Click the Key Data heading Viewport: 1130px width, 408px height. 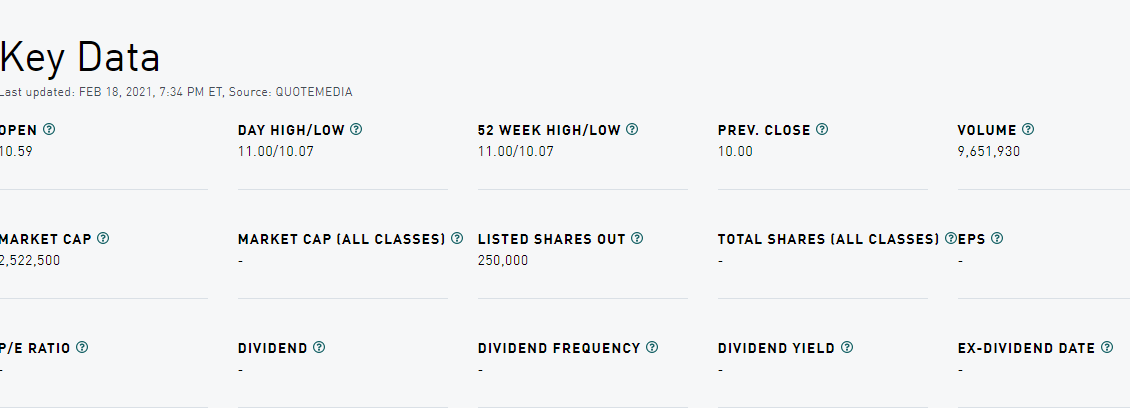pos(79,58)
